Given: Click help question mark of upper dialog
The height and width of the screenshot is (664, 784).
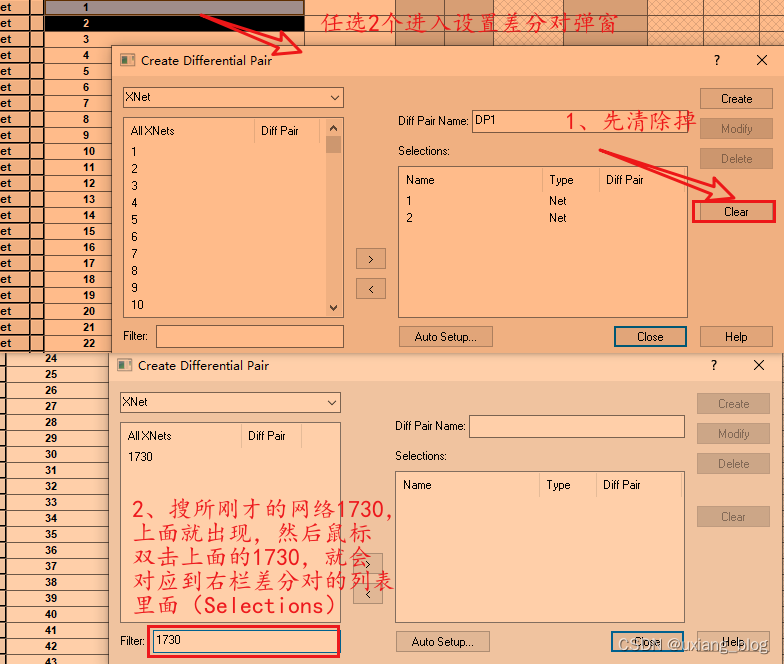Looking at the screenshot, I should point(716,60).
